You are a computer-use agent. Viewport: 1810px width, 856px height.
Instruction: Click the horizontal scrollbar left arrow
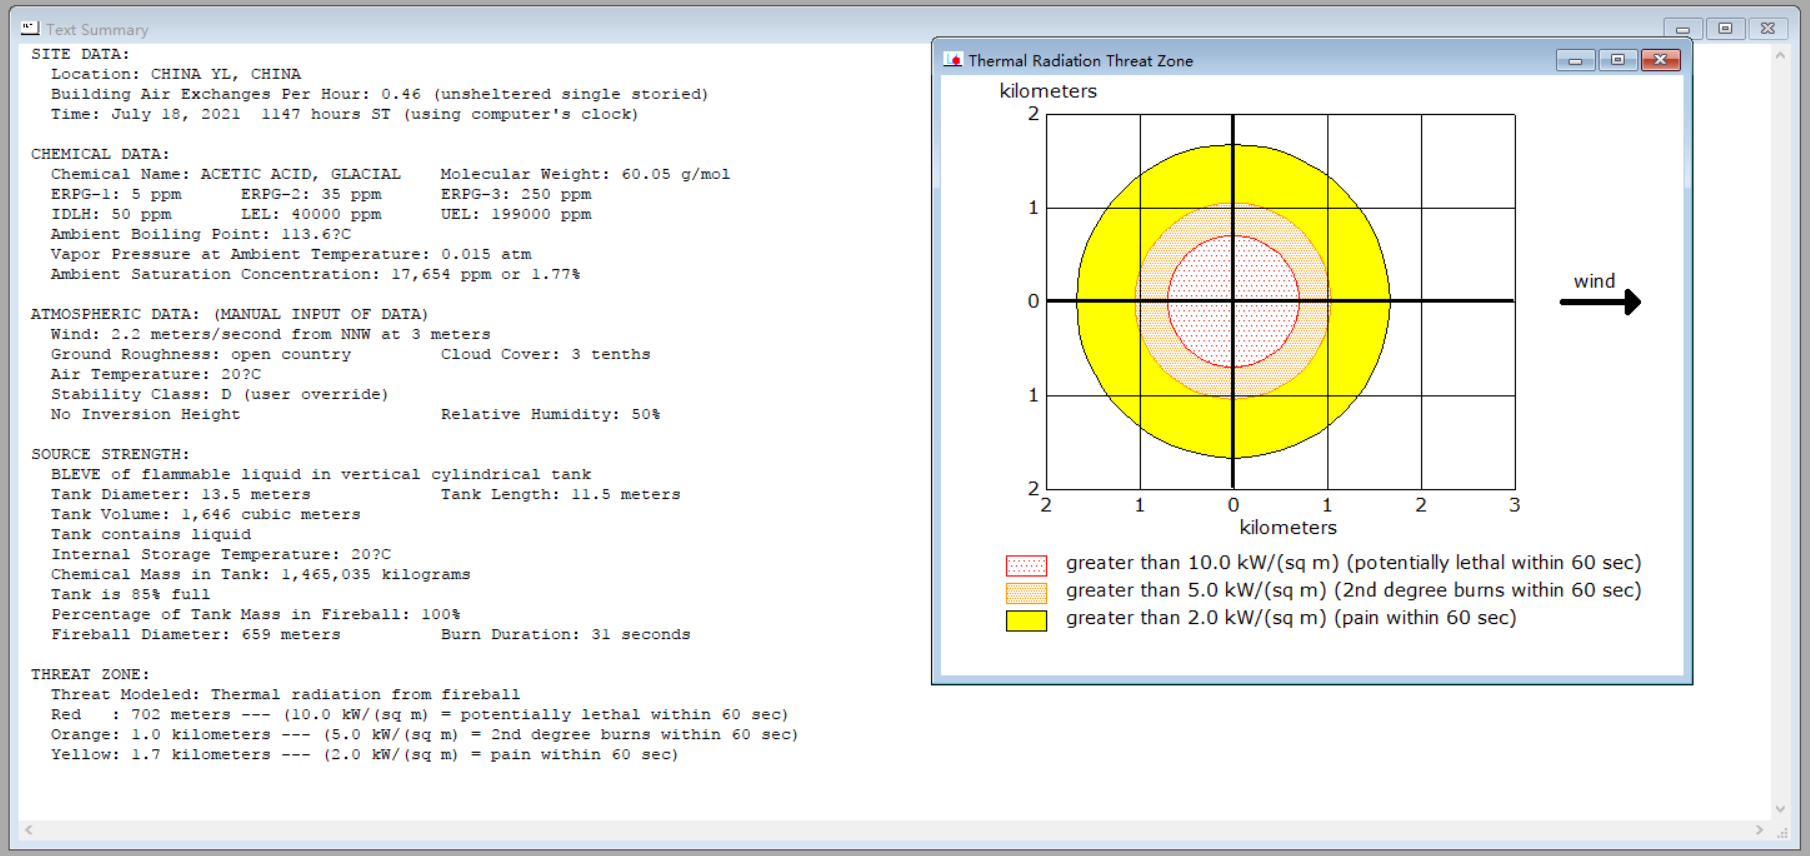pos(29,830)
